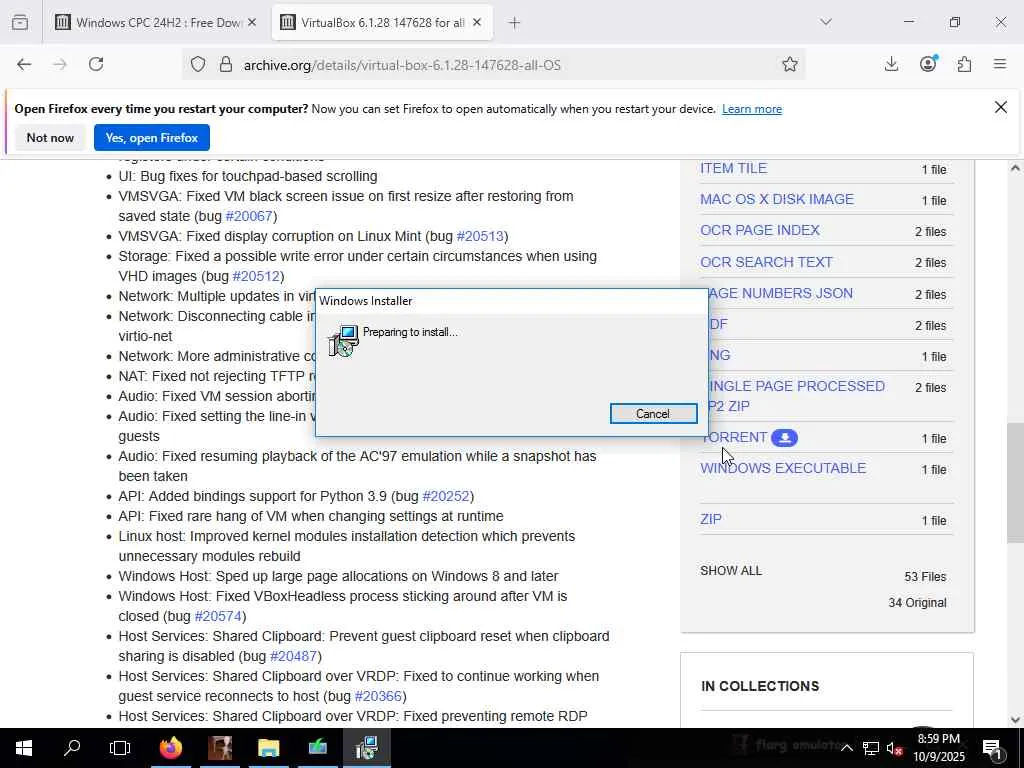List all tabs dropdown

[x=826, y=22]
